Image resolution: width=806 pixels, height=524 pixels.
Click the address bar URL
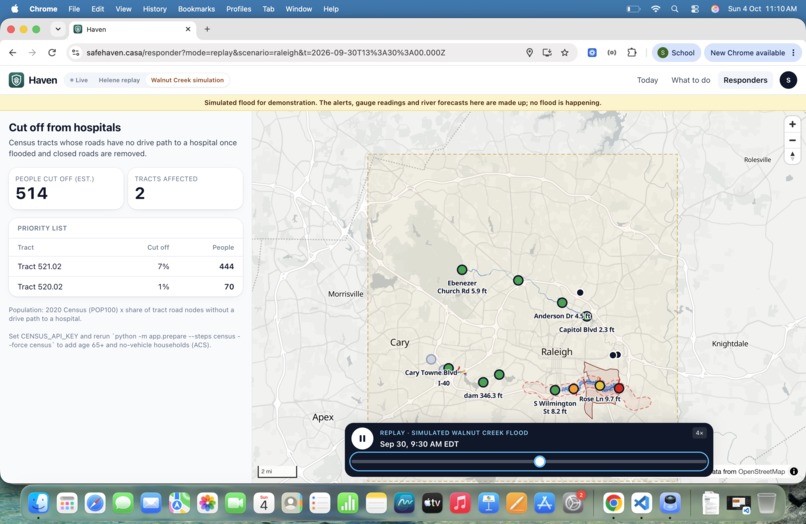tap(266, 52)
